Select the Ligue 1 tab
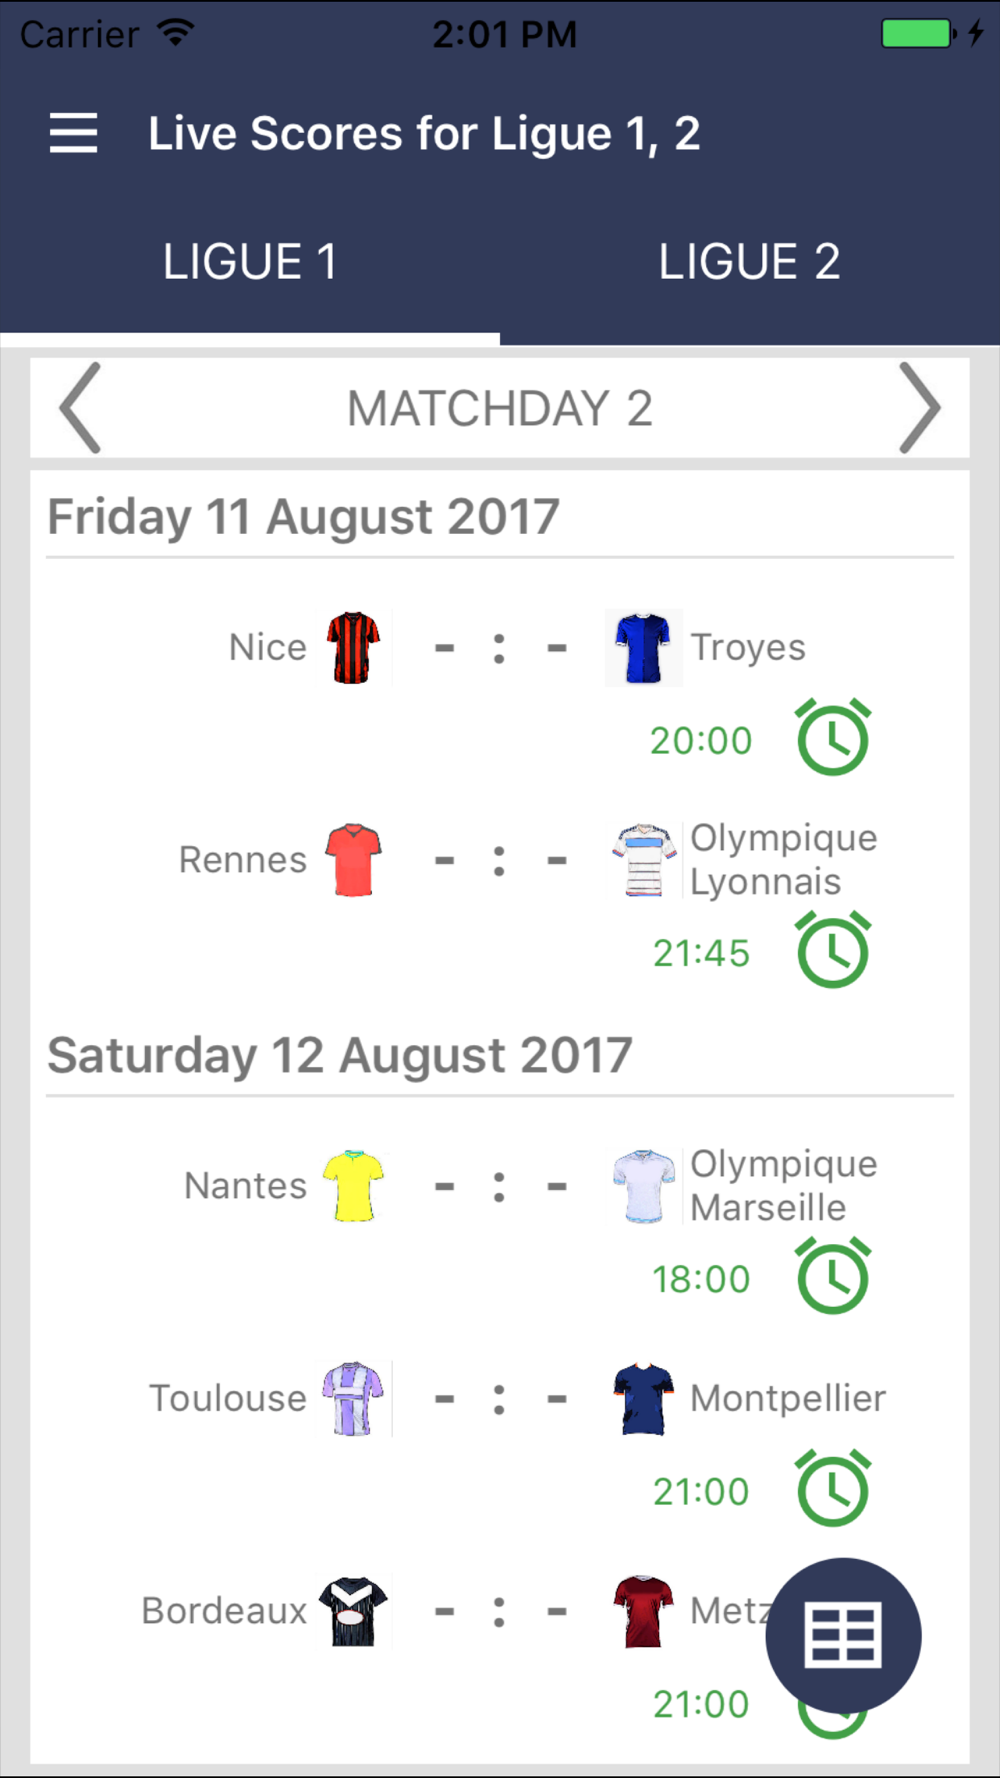The height and width of the screenshot is (1778, 1000). point(250,262)
